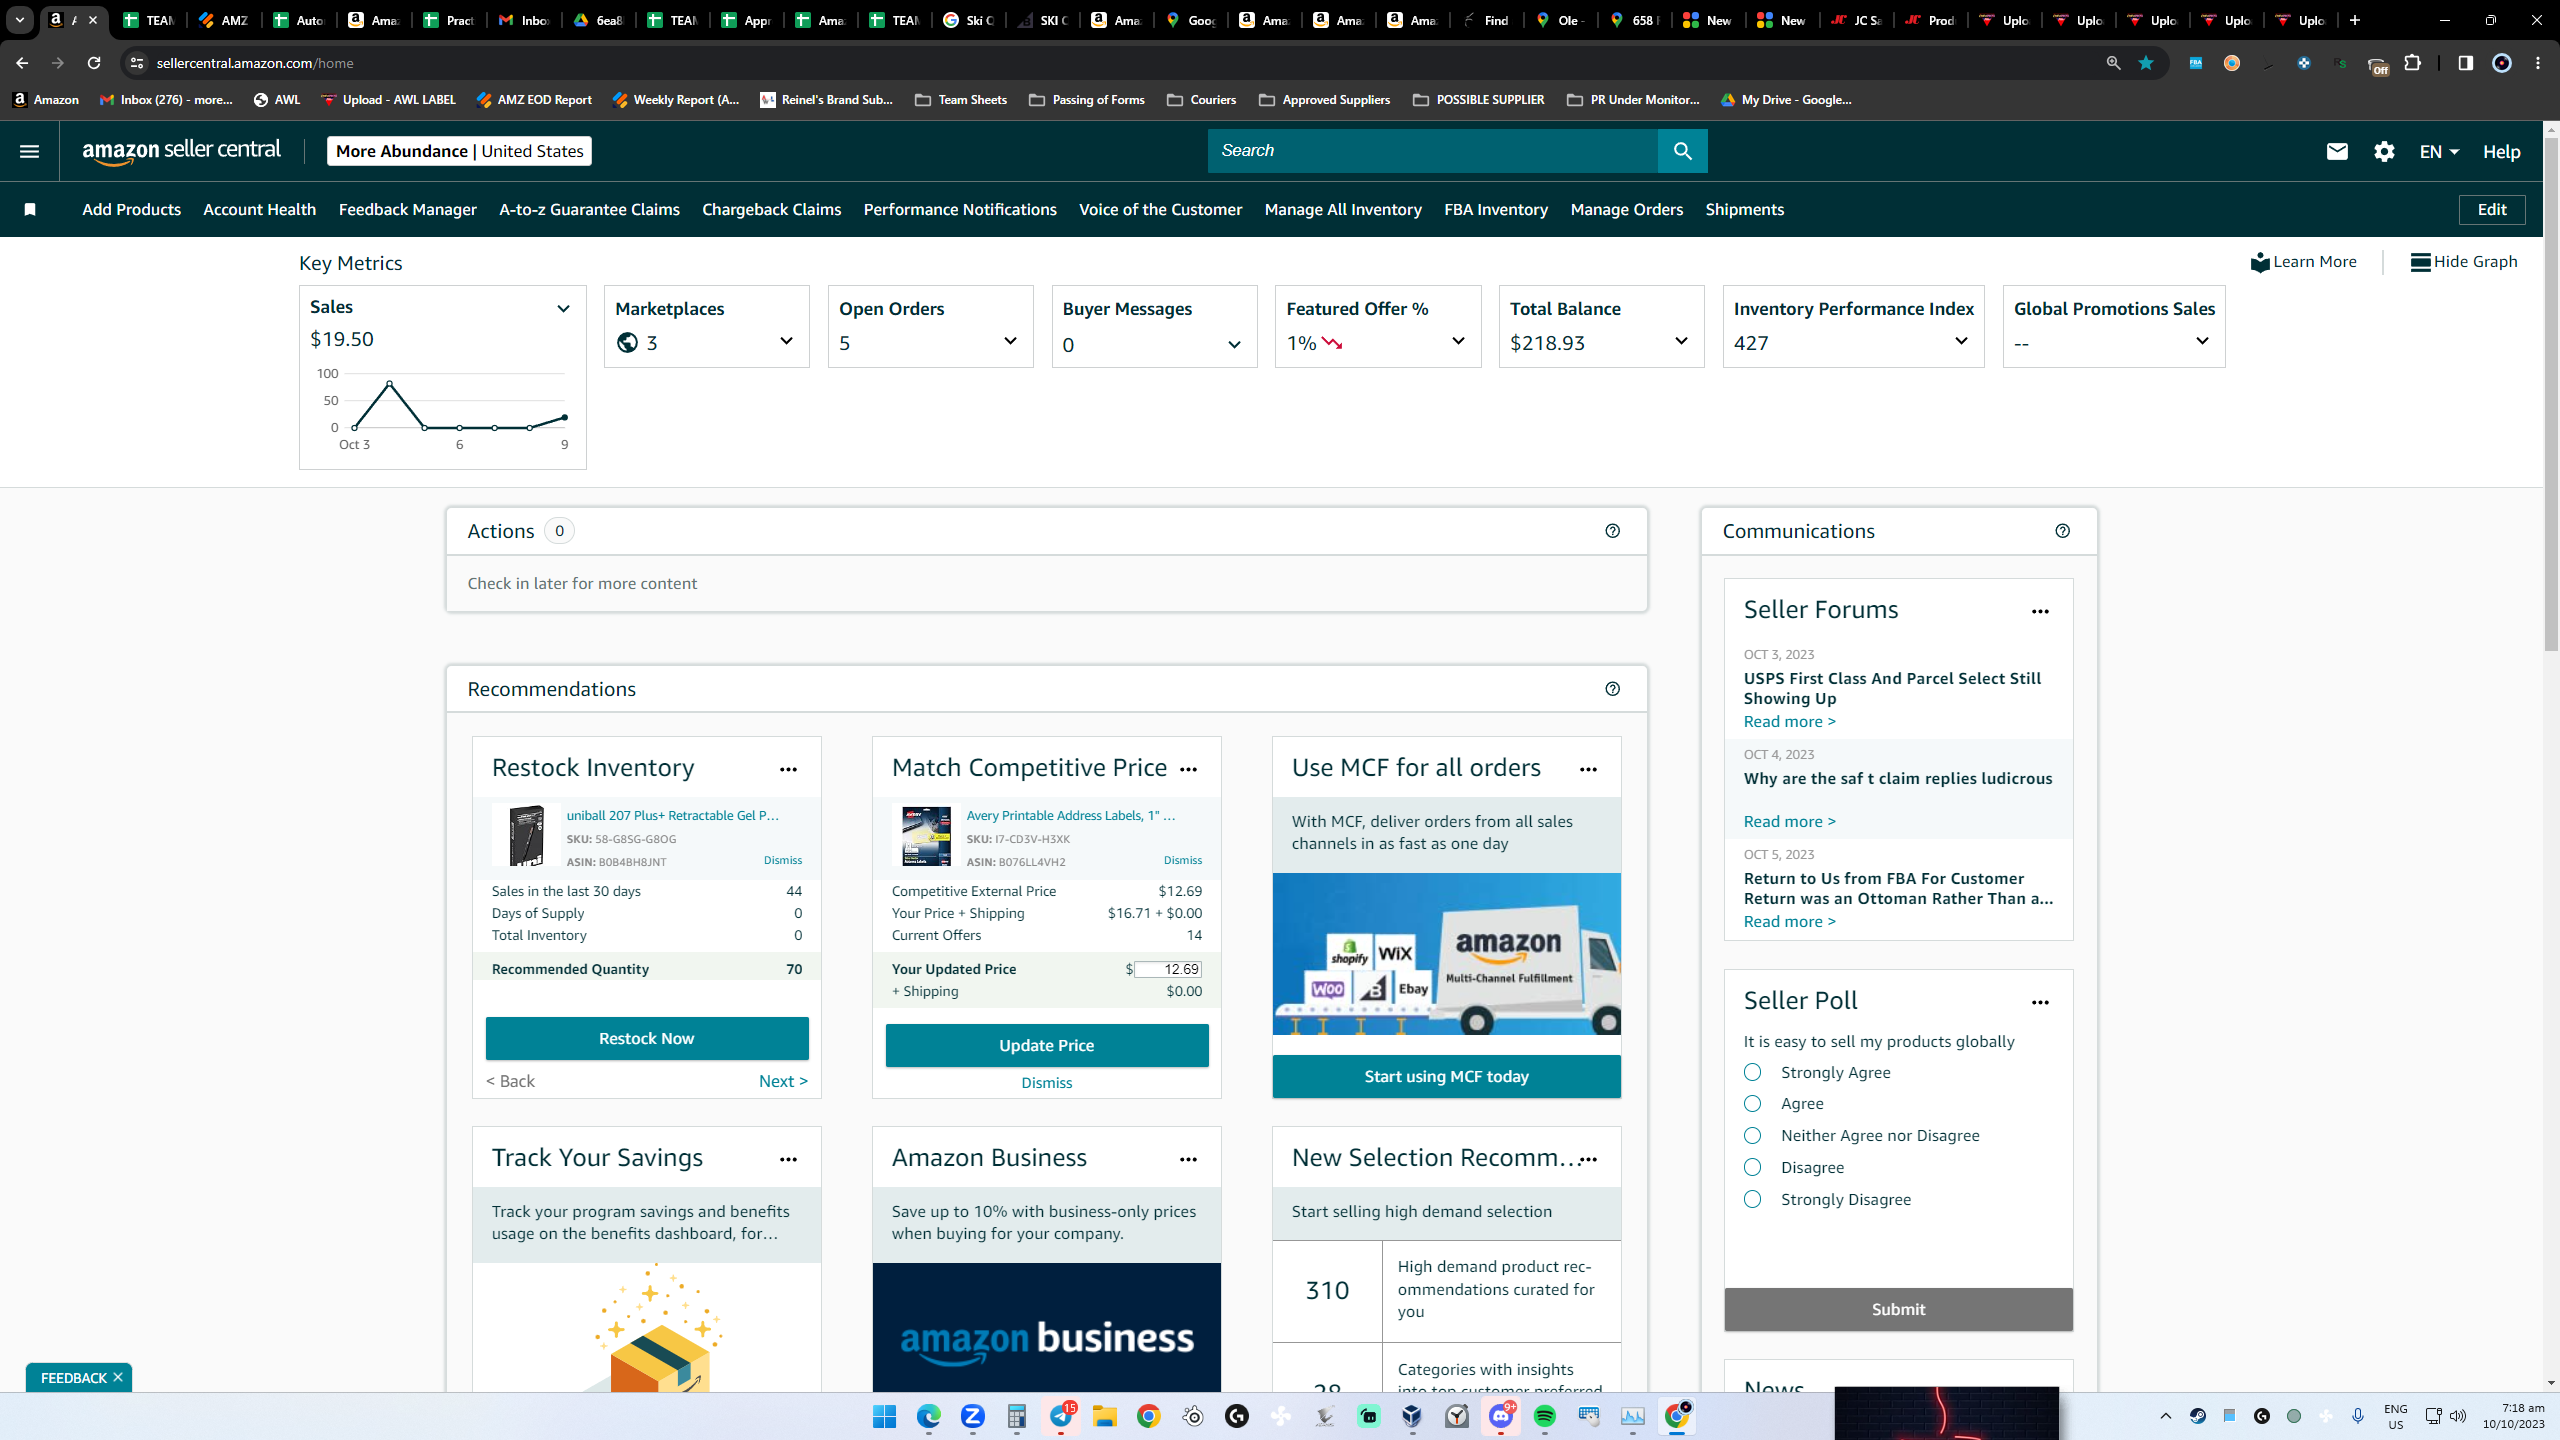Click the bookmark icon in navigation bar
Screen dimensions: 2560x1440
tap(30, 209)
